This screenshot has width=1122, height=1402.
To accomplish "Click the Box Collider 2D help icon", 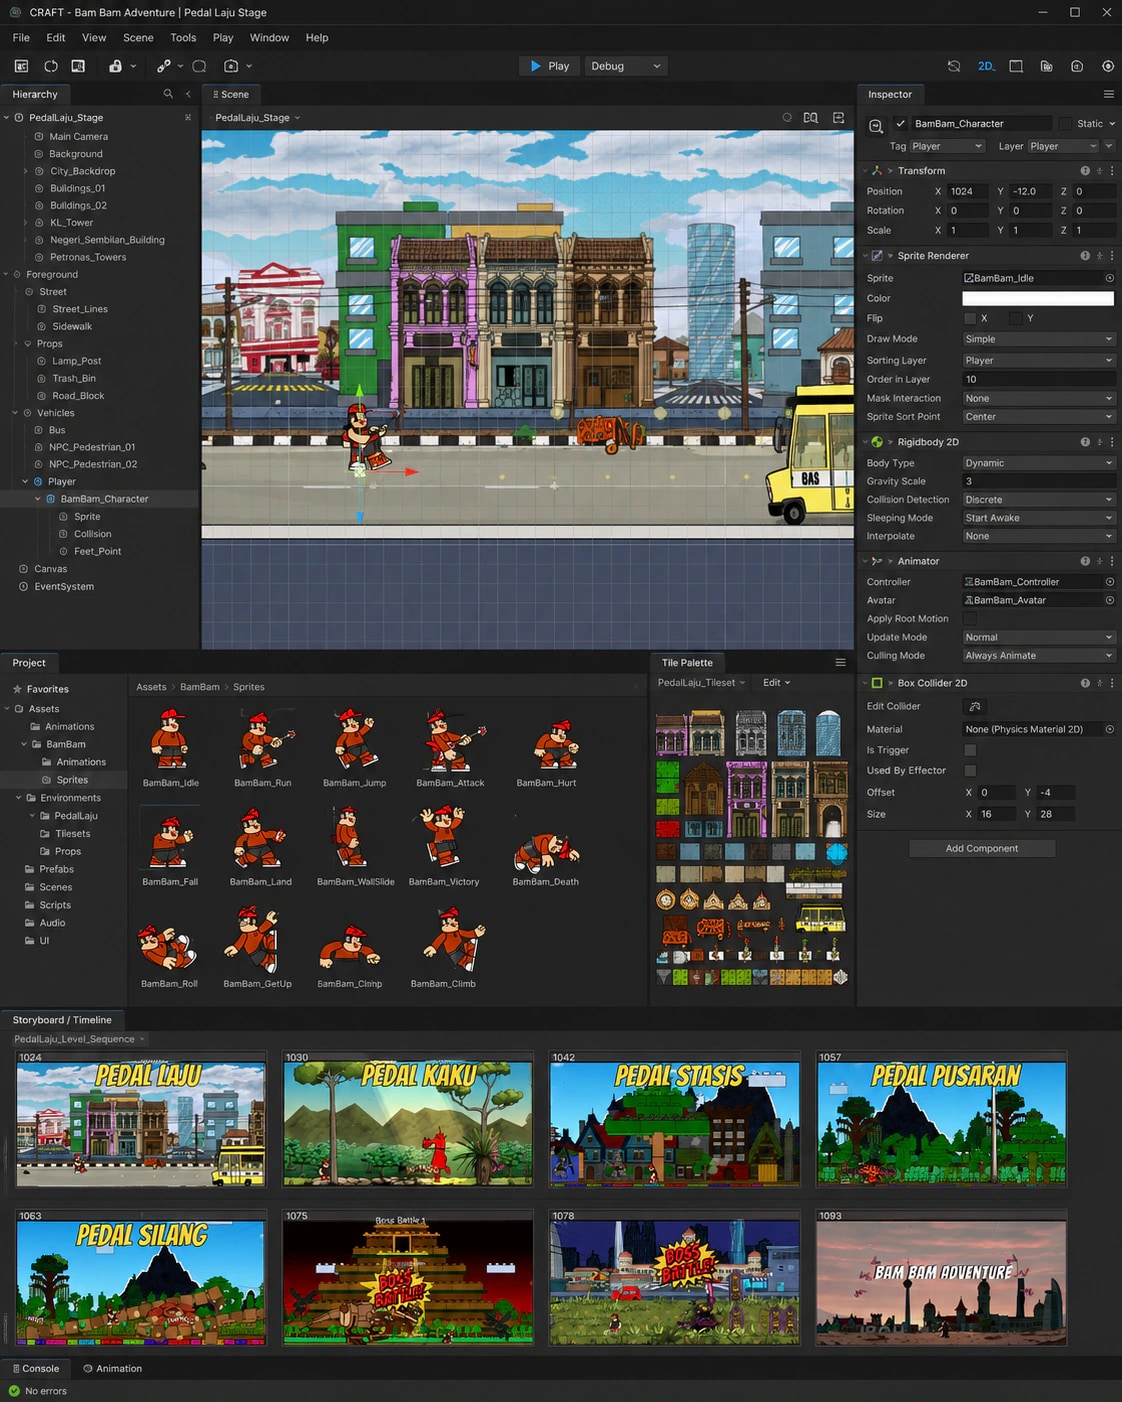I will pos(1085,683).
